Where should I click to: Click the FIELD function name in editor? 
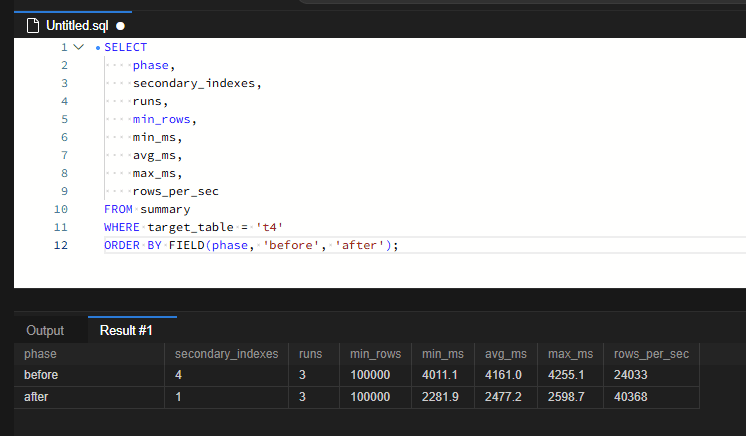click(186, 245)
